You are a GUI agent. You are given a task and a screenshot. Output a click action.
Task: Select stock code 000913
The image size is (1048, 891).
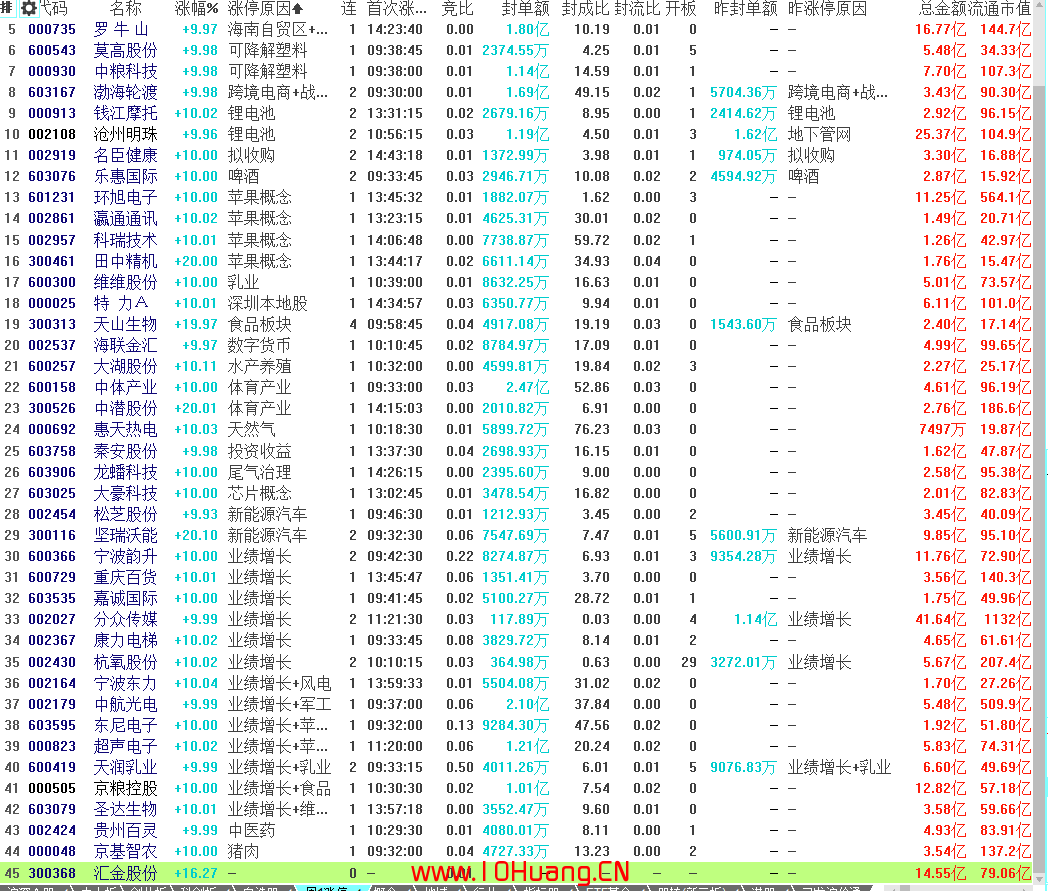(x=52, y=114)
